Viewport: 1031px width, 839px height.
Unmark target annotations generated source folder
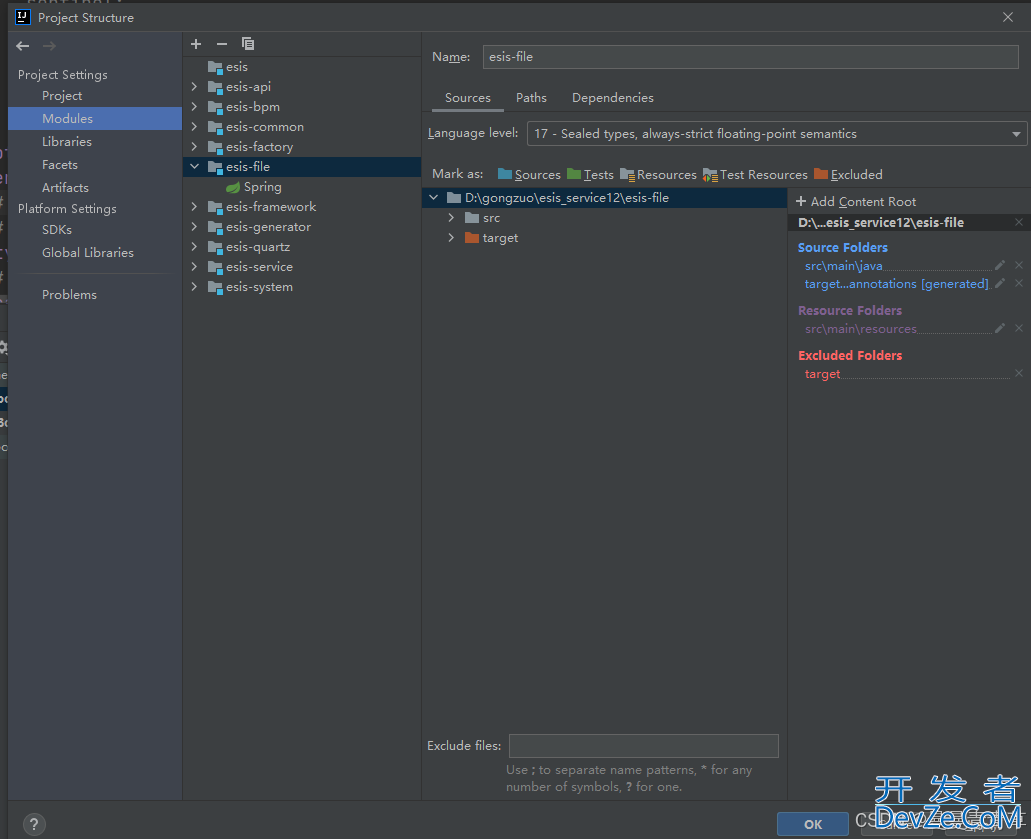point(1019,283)
